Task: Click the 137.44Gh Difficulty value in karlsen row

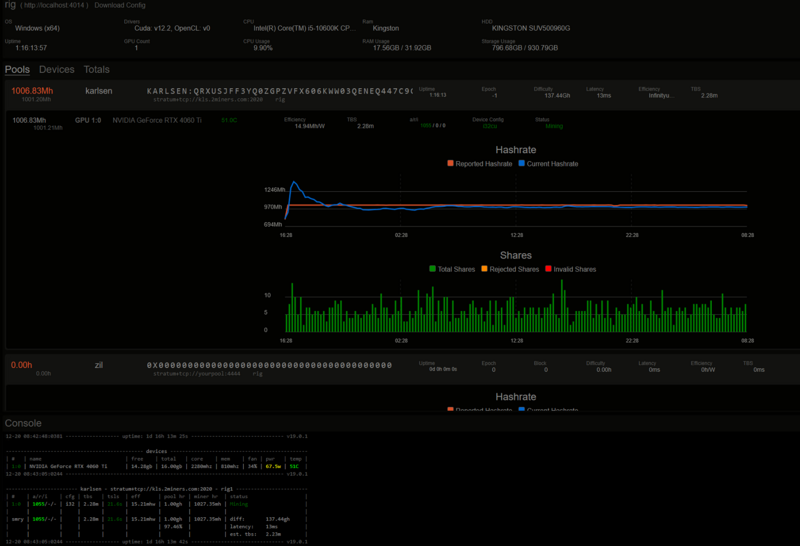Action: pyautogui.click(x=557, y=95)
